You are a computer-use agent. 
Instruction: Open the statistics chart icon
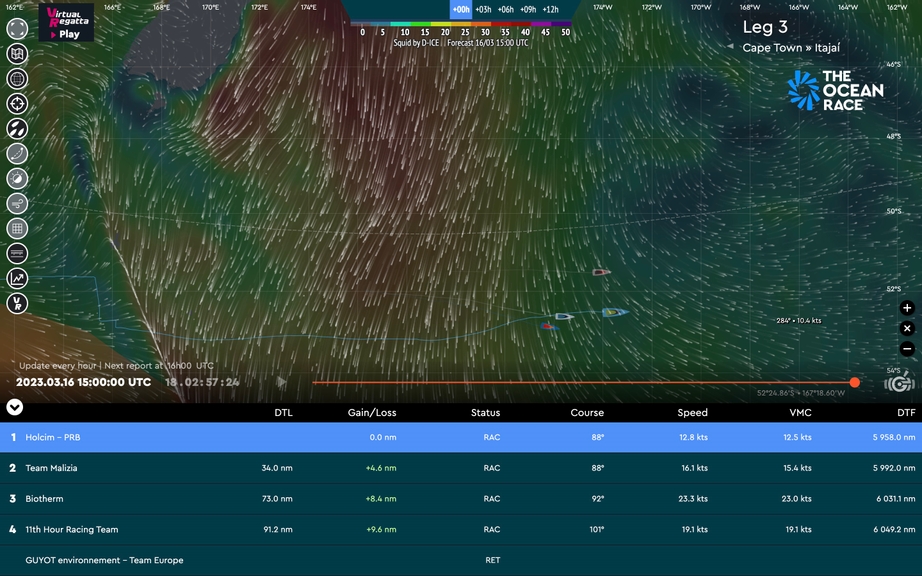click(x=17, y=278)
